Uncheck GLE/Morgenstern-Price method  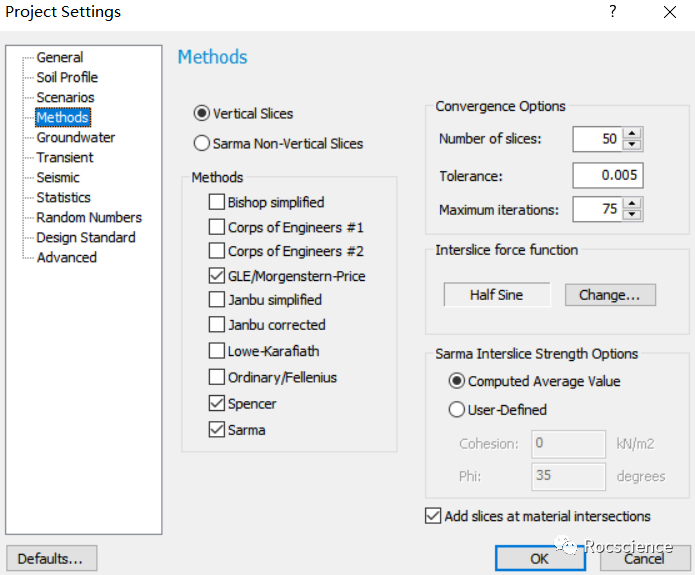217,276
